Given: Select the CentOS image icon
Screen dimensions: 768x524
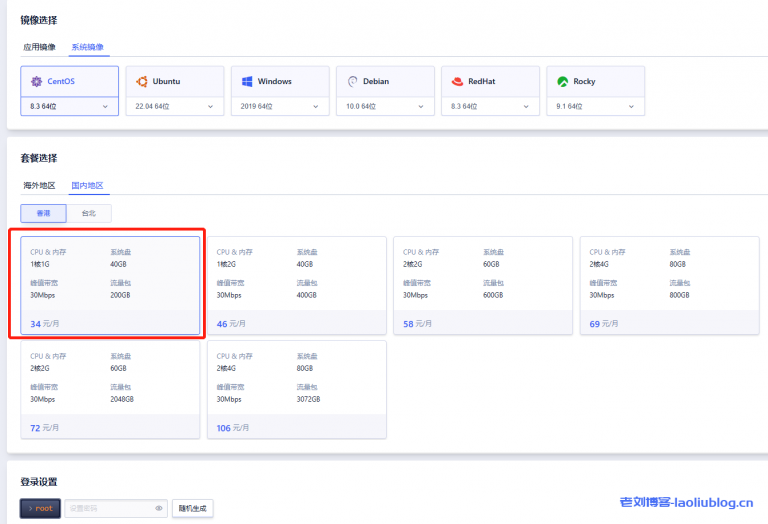Looking at the screenshot, I should (x=37, y=81).
